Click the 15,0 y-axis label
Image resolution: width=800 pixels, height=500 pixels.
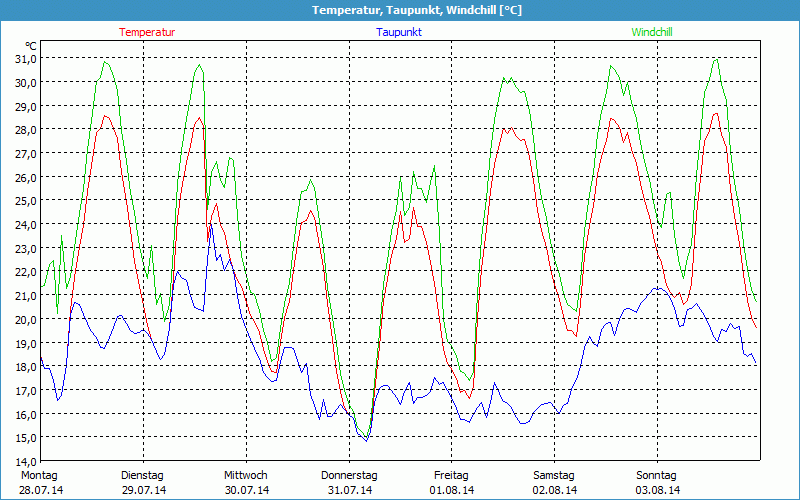tap(26, 438)
